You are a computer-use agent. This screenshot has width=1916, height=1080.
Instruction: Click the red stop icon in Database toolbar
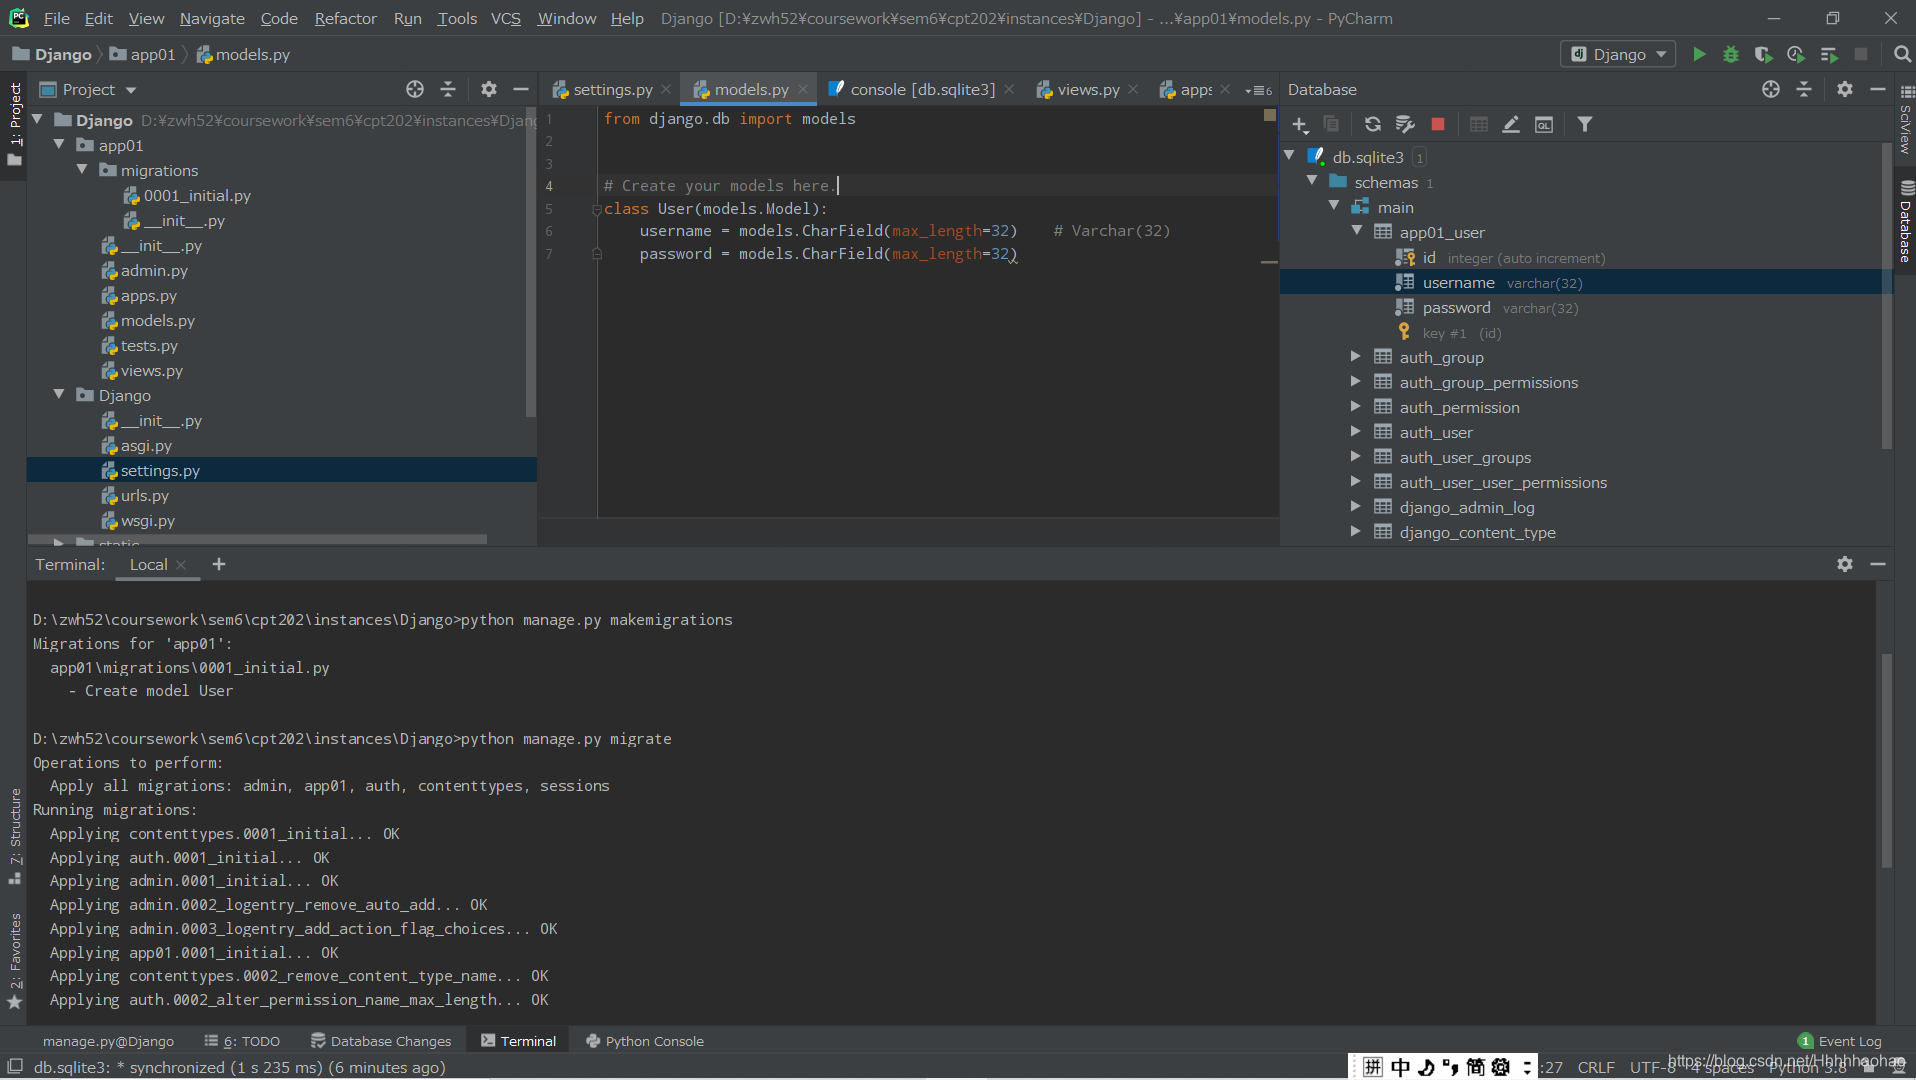point(1438,125)
